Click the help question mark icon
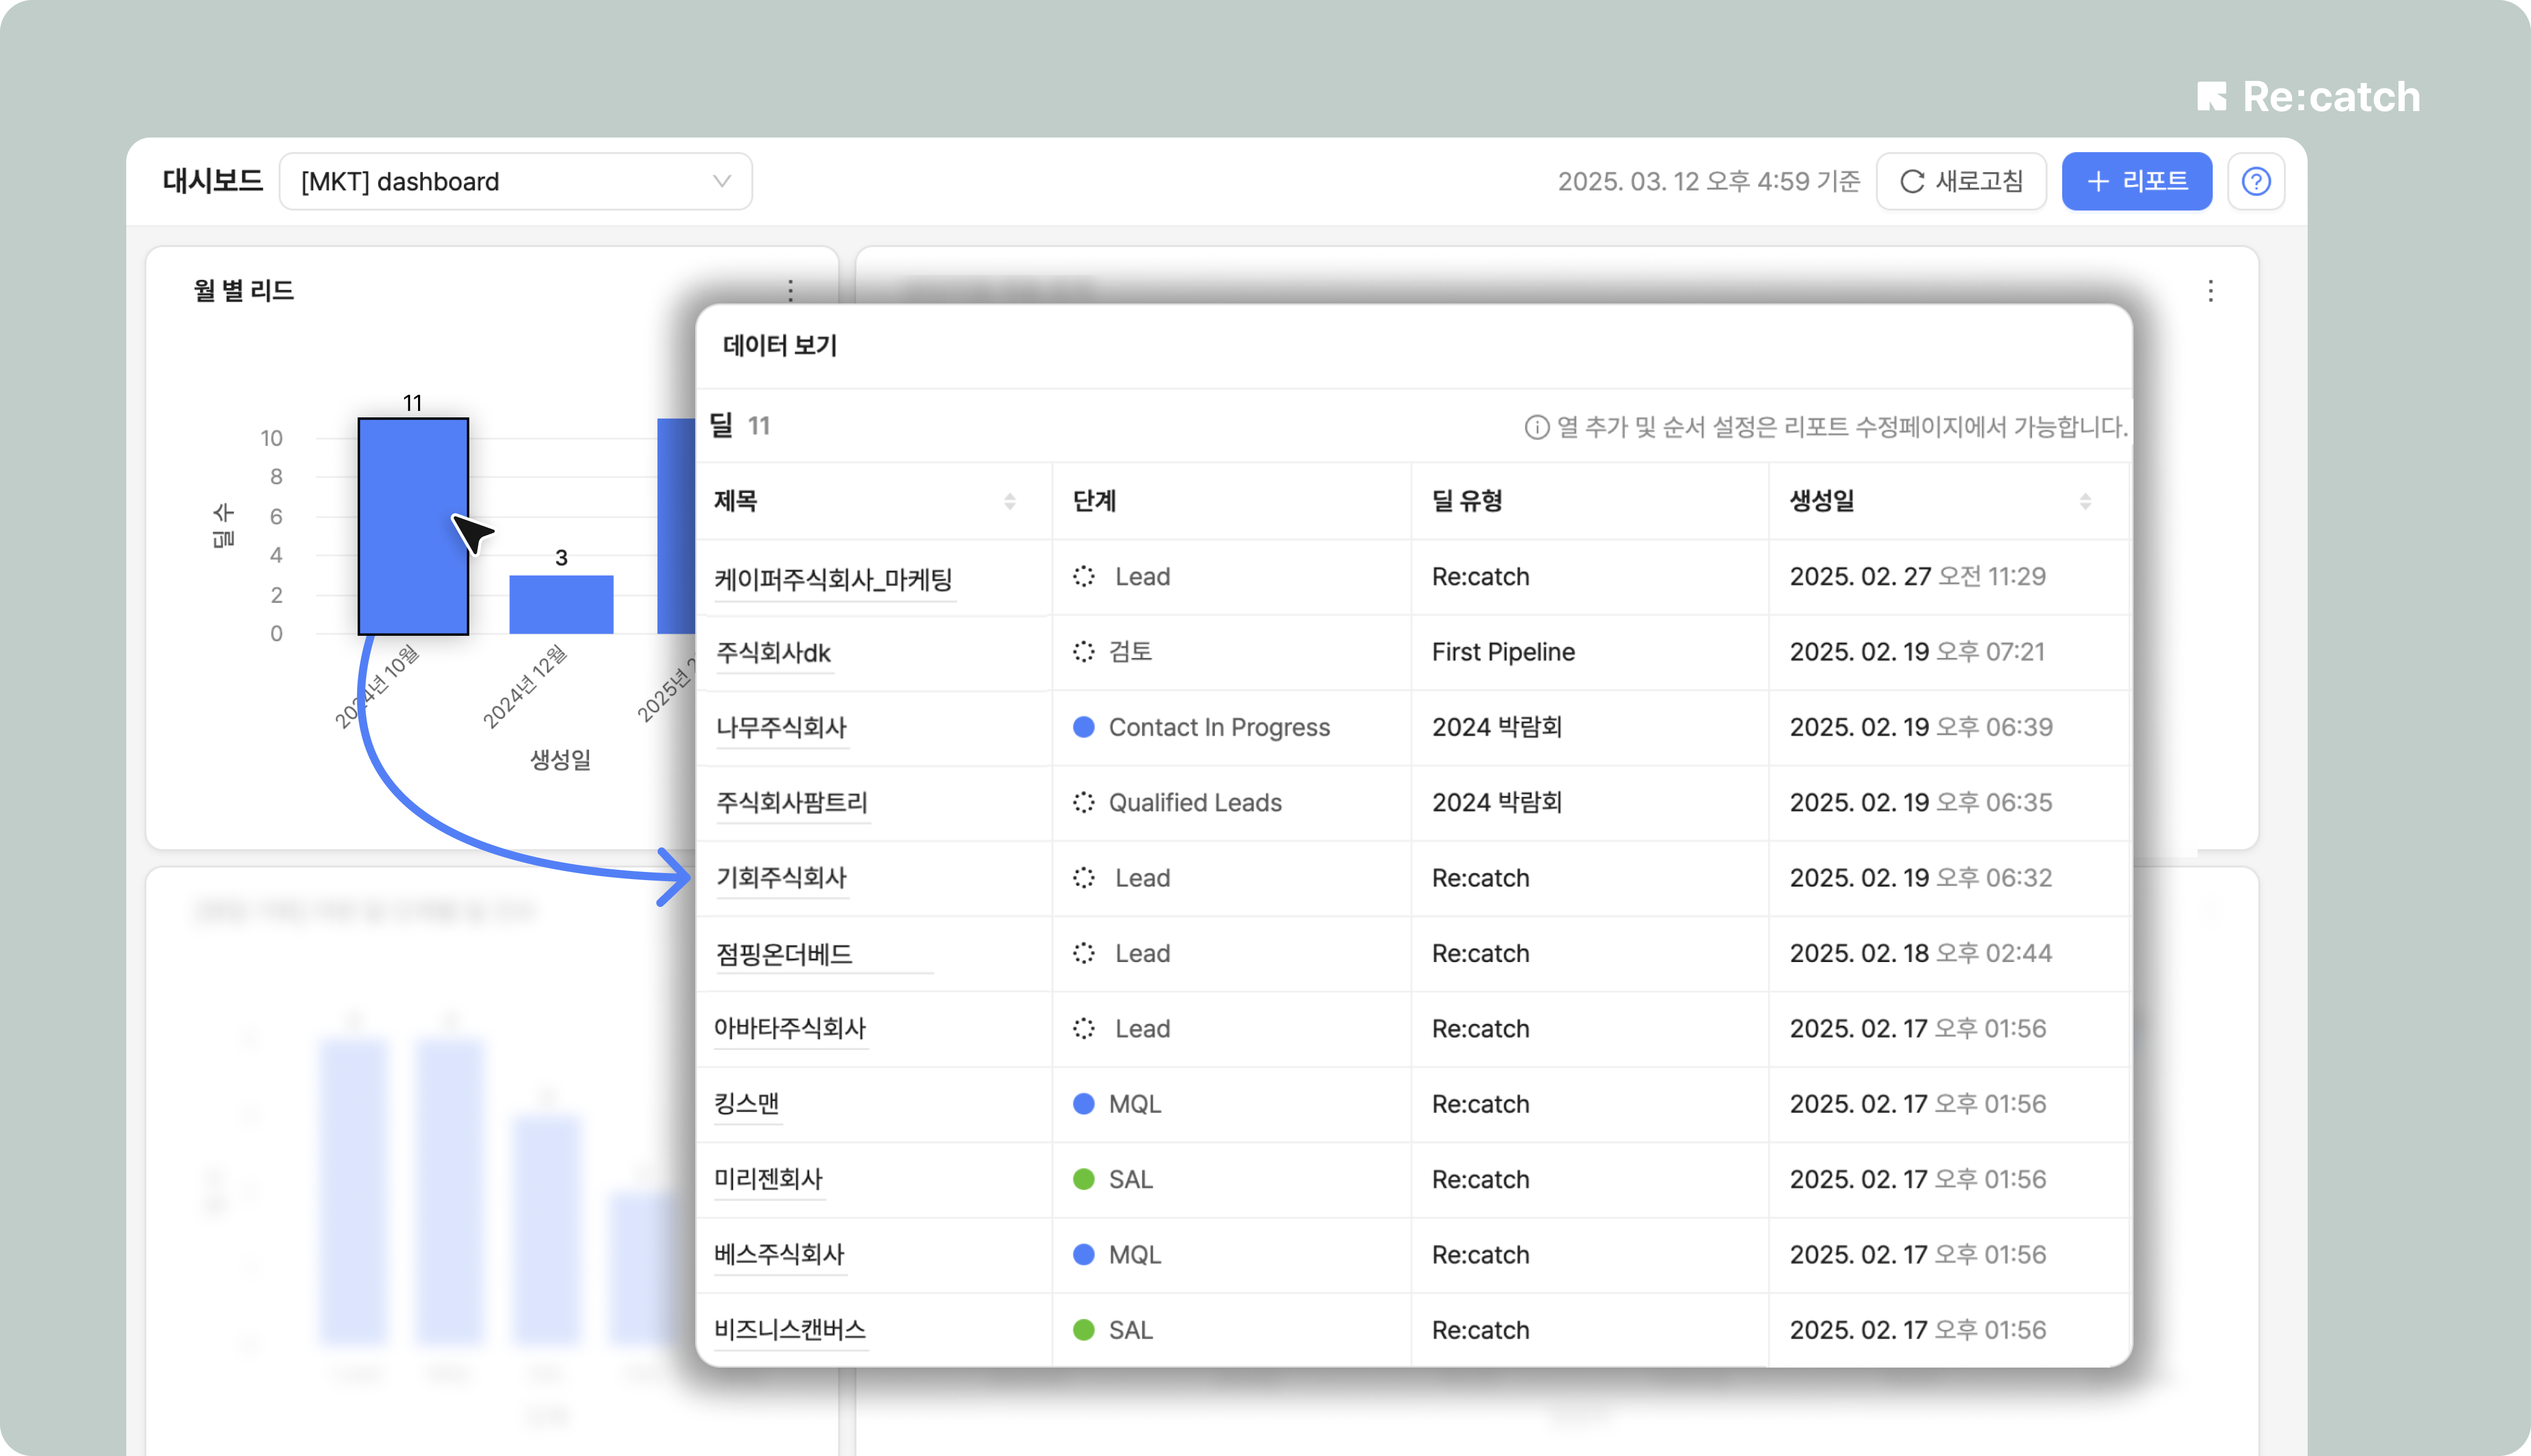Image resolution: width=2531 pixels, height=1456 pixels. tap(2255, 181)
